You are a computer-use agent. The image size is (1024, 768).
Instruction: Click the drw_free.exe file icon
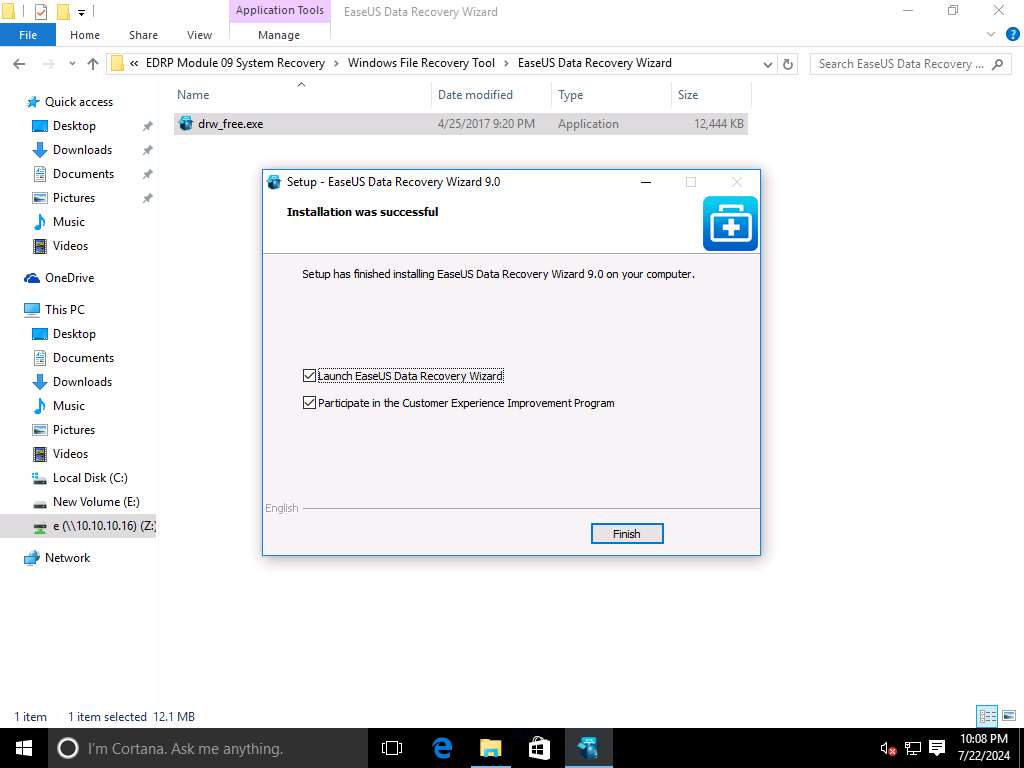[x=186, y=123]
